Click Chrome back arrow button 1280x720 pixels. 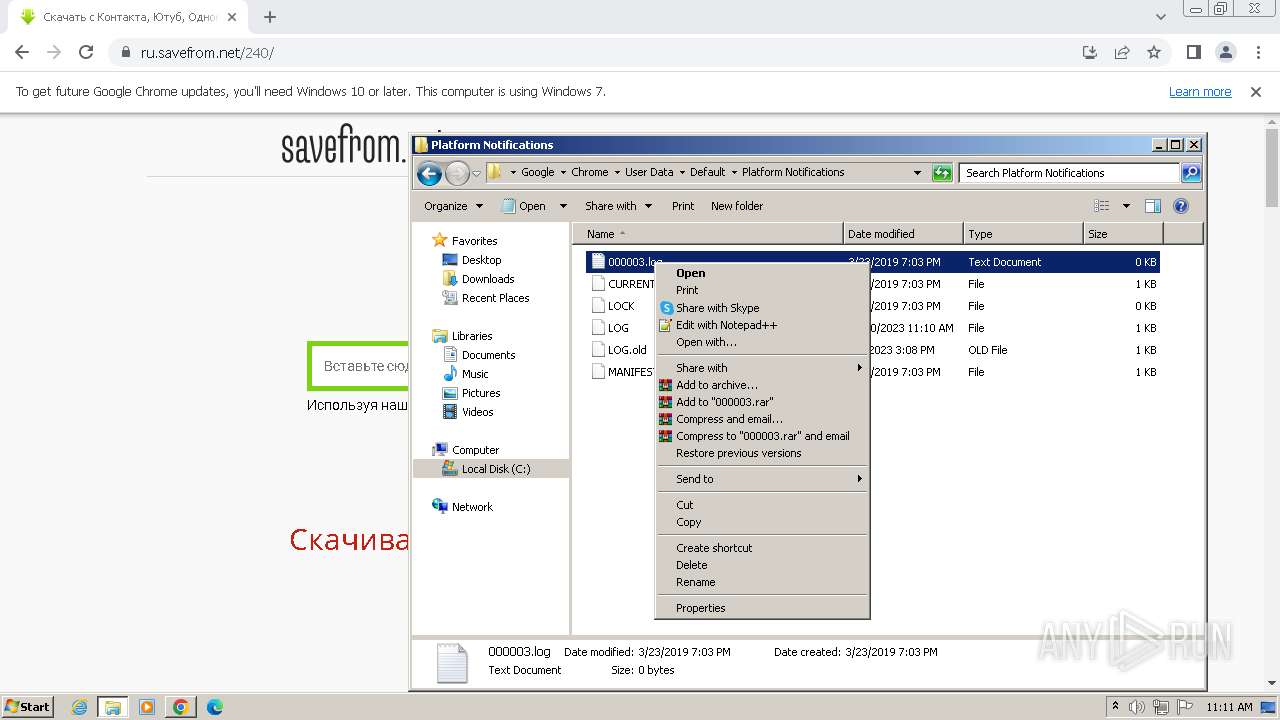coord(22,52)
